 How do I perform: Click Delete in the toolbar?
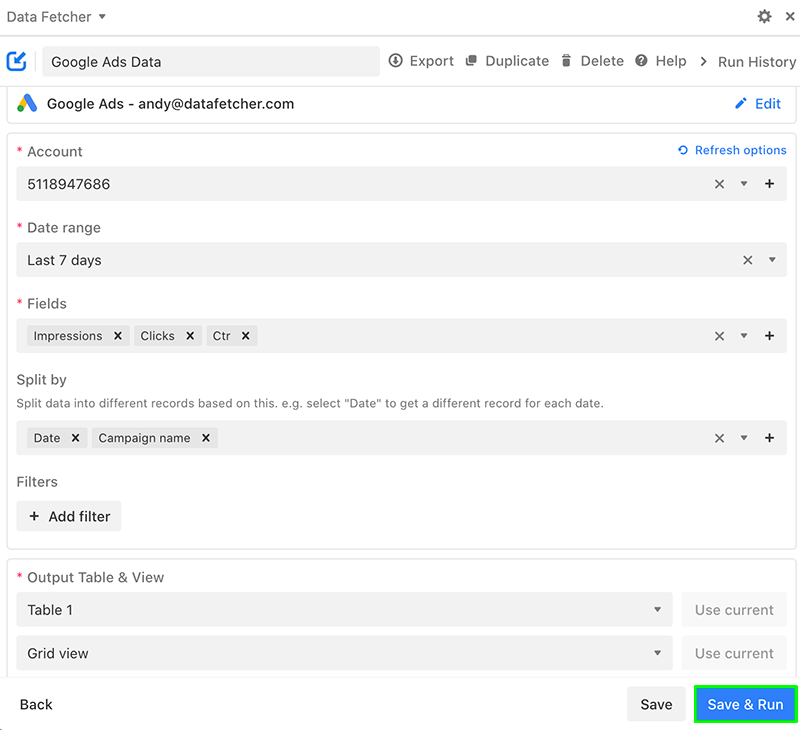click(x=602, y=61)
